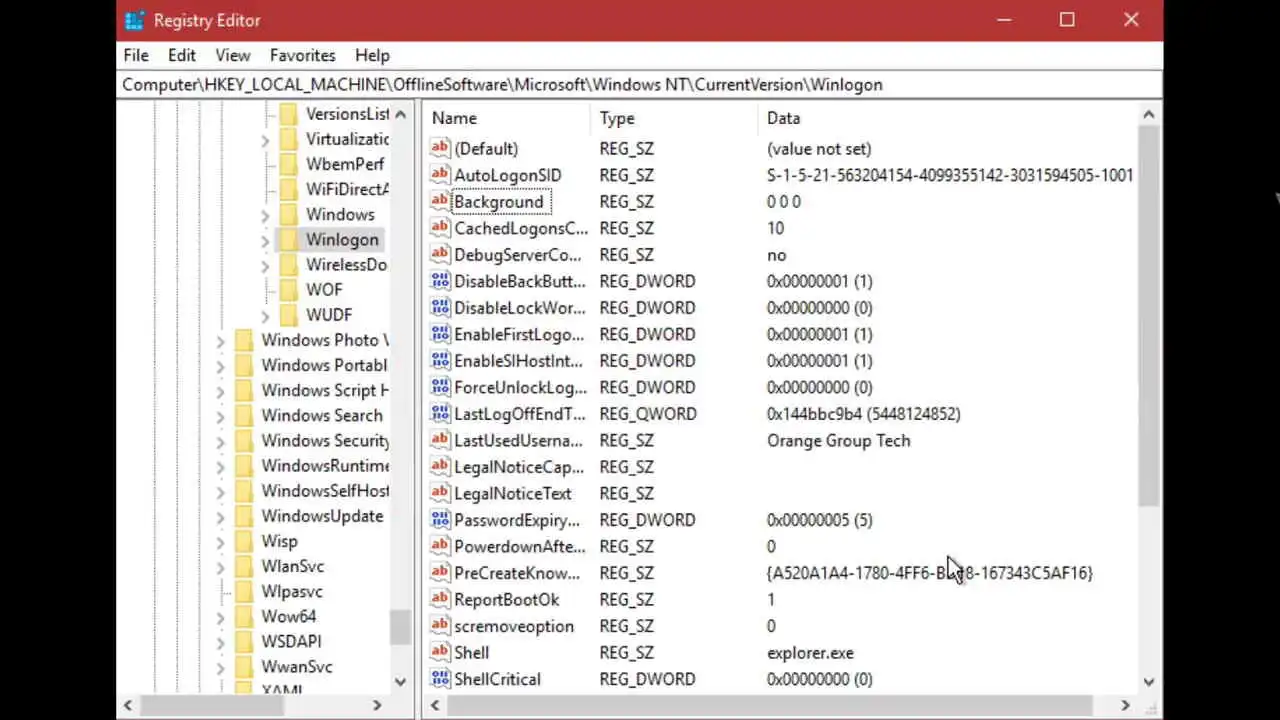The width and height of the screenshot is (1280, 720).
Task: Expand the Windows Photo V... key
Action: (221, 341)
